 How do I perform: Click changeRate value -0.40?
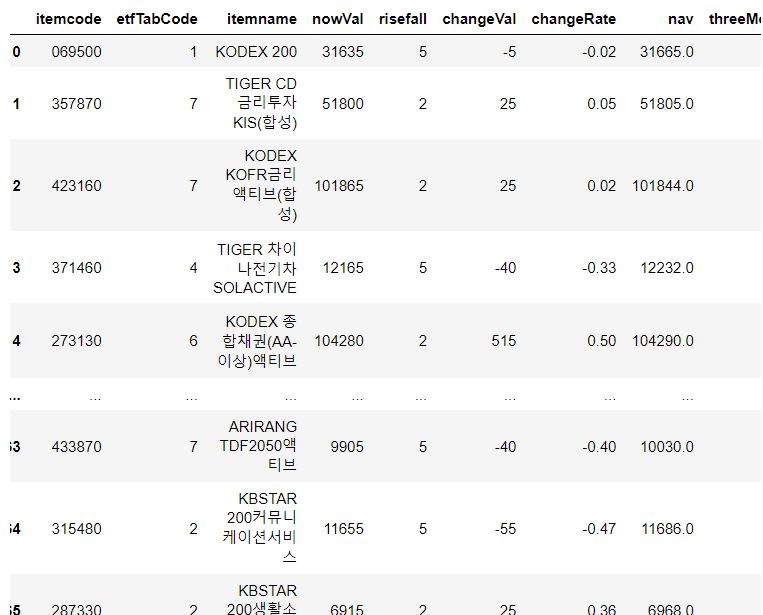pos(599,446)
